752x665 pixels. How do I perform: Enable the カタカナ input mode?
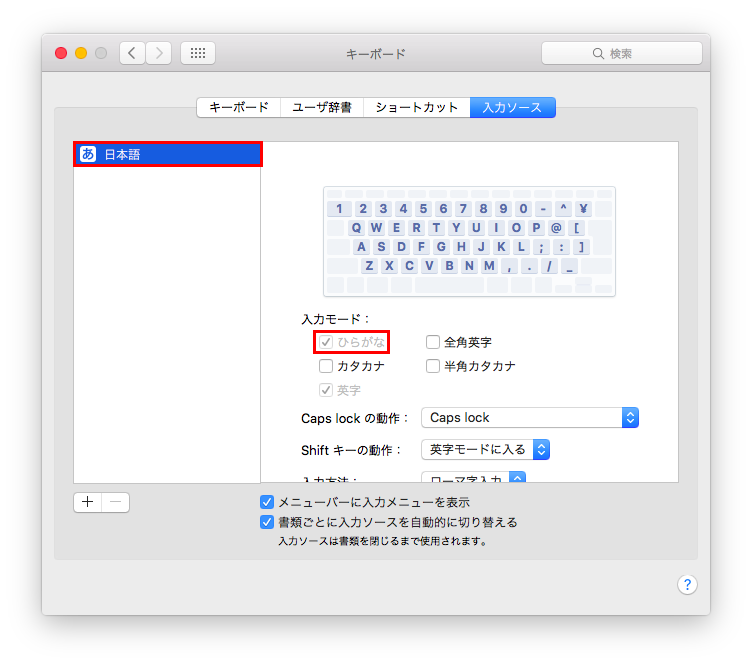[326, 366]
